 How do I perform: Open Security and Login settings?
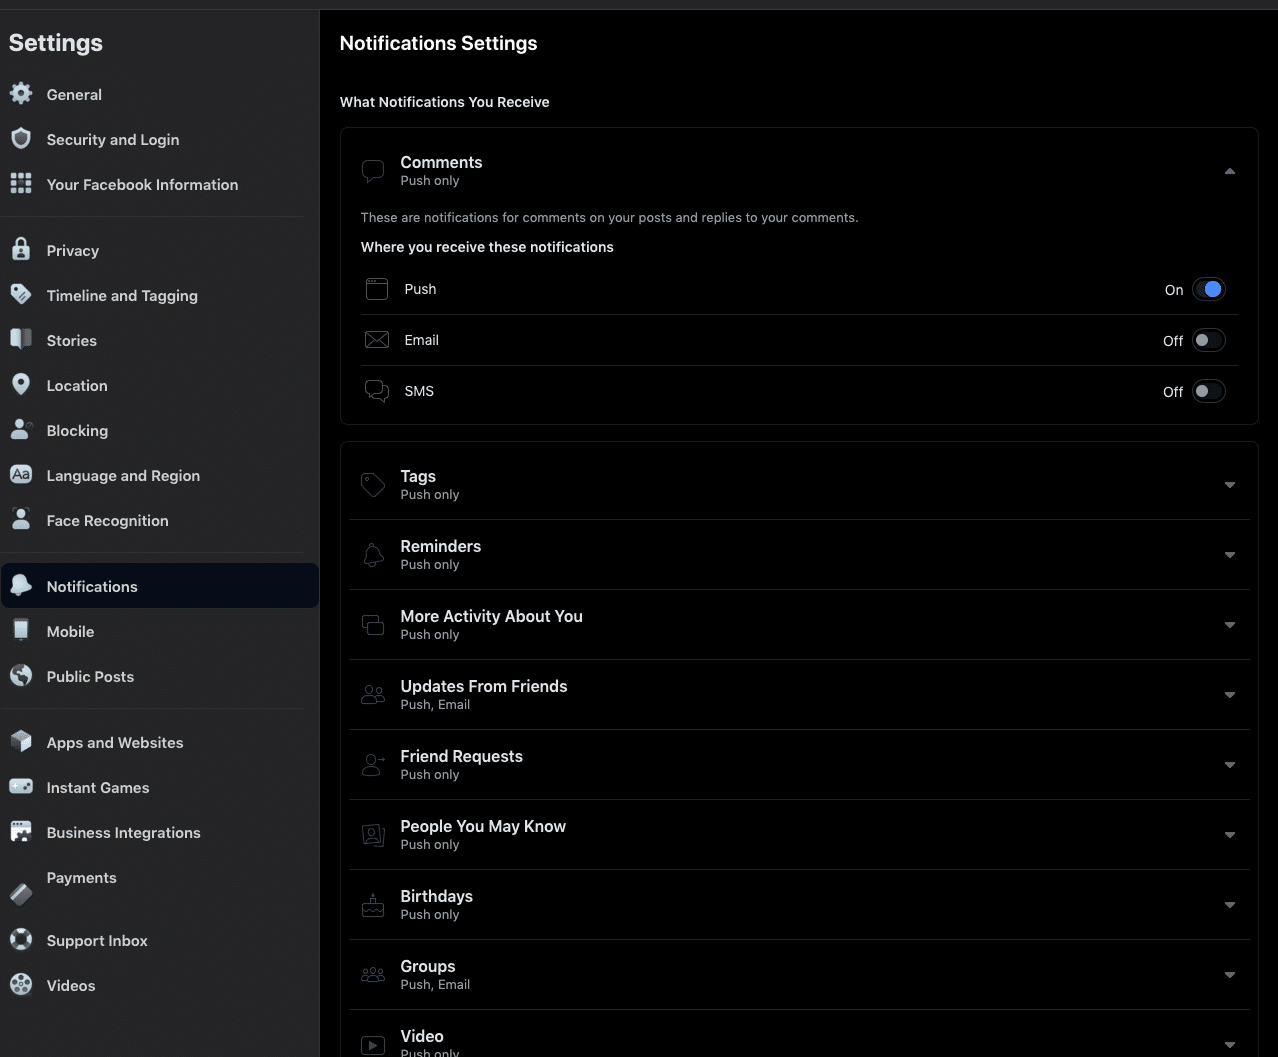tap(159, 139)
